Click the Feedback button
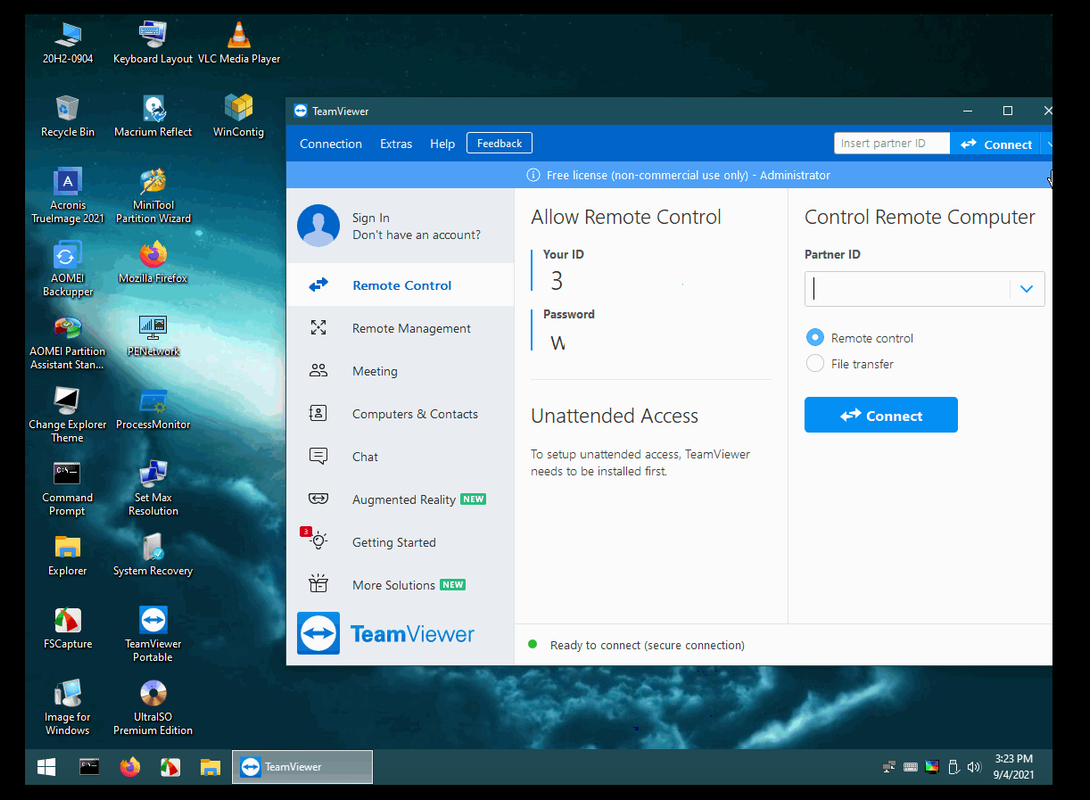 (x=499, y=143)
